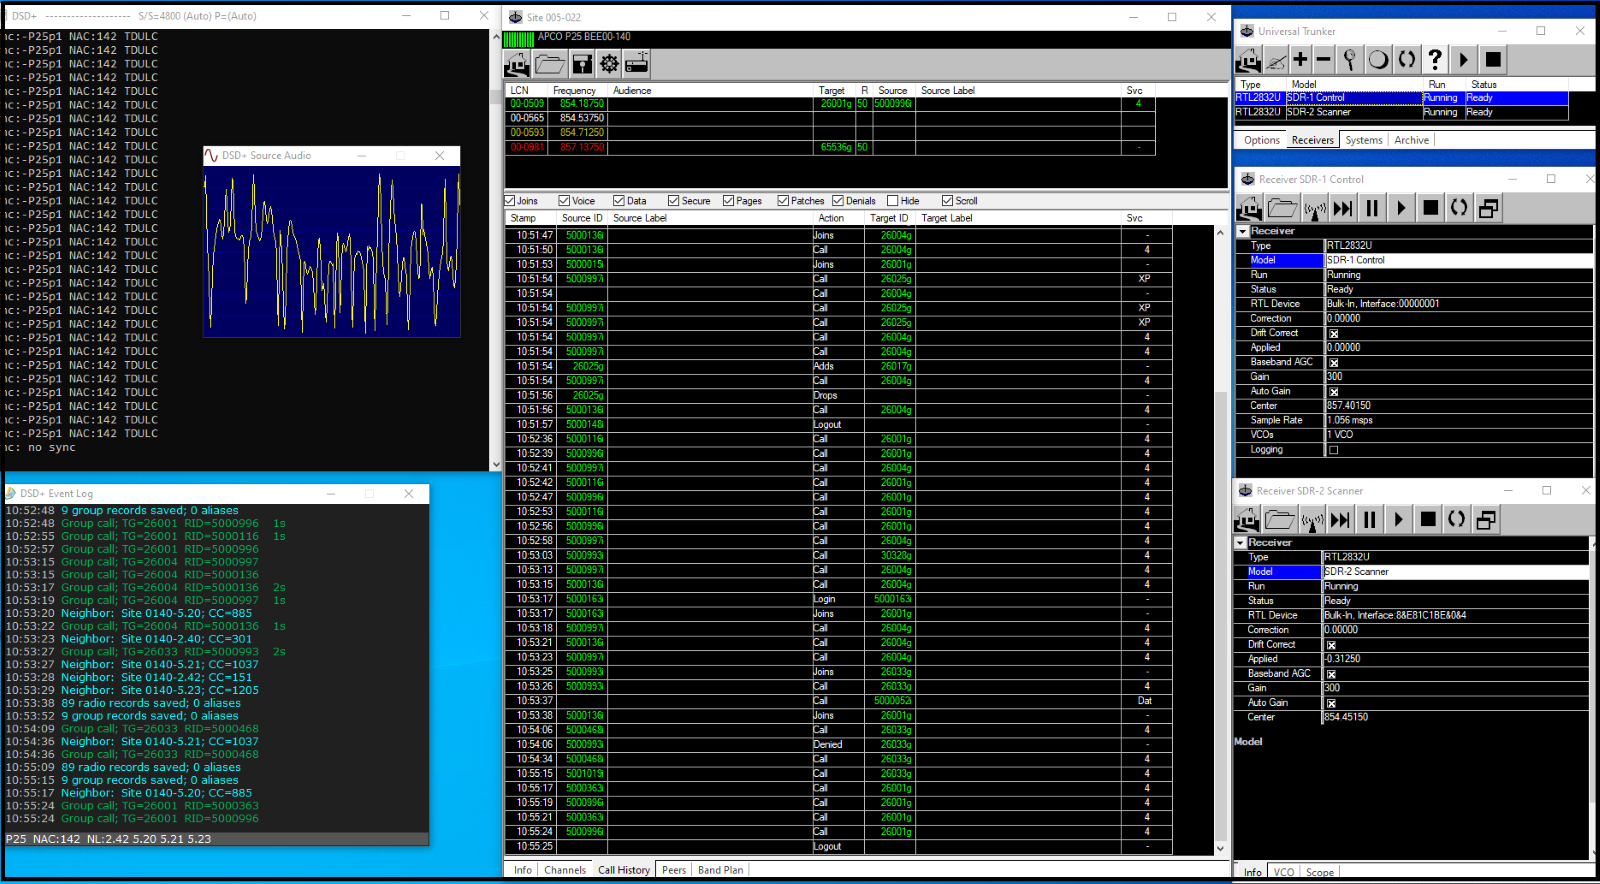Click the question mark help icon

[1435, 60]
